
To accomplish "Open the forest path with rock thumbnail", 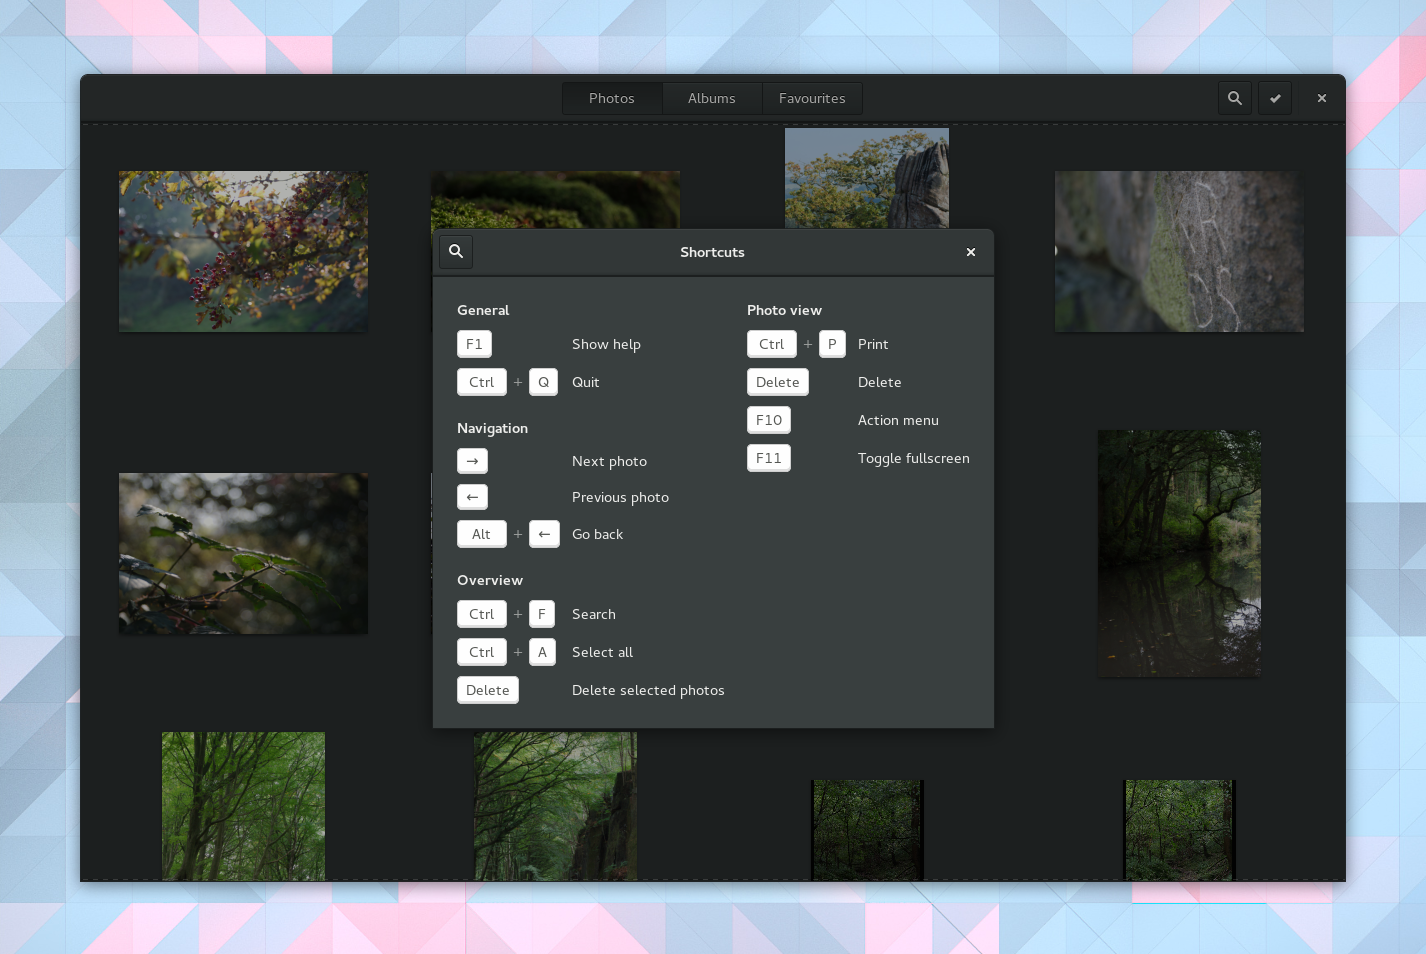I will click(x=555, y=806).
